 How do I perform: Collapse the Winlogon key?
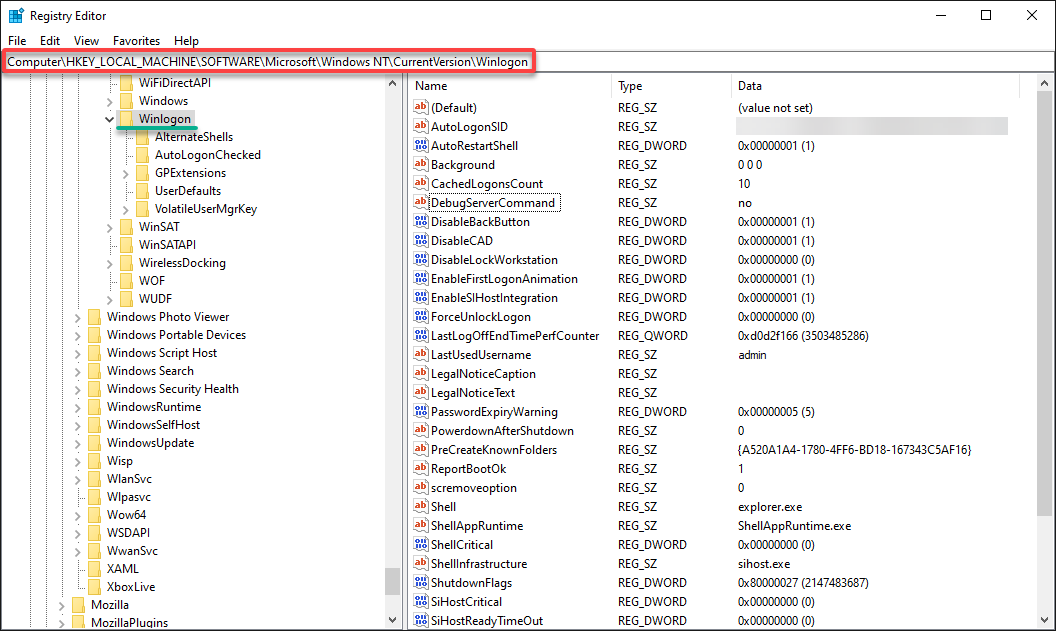(110, 119)
